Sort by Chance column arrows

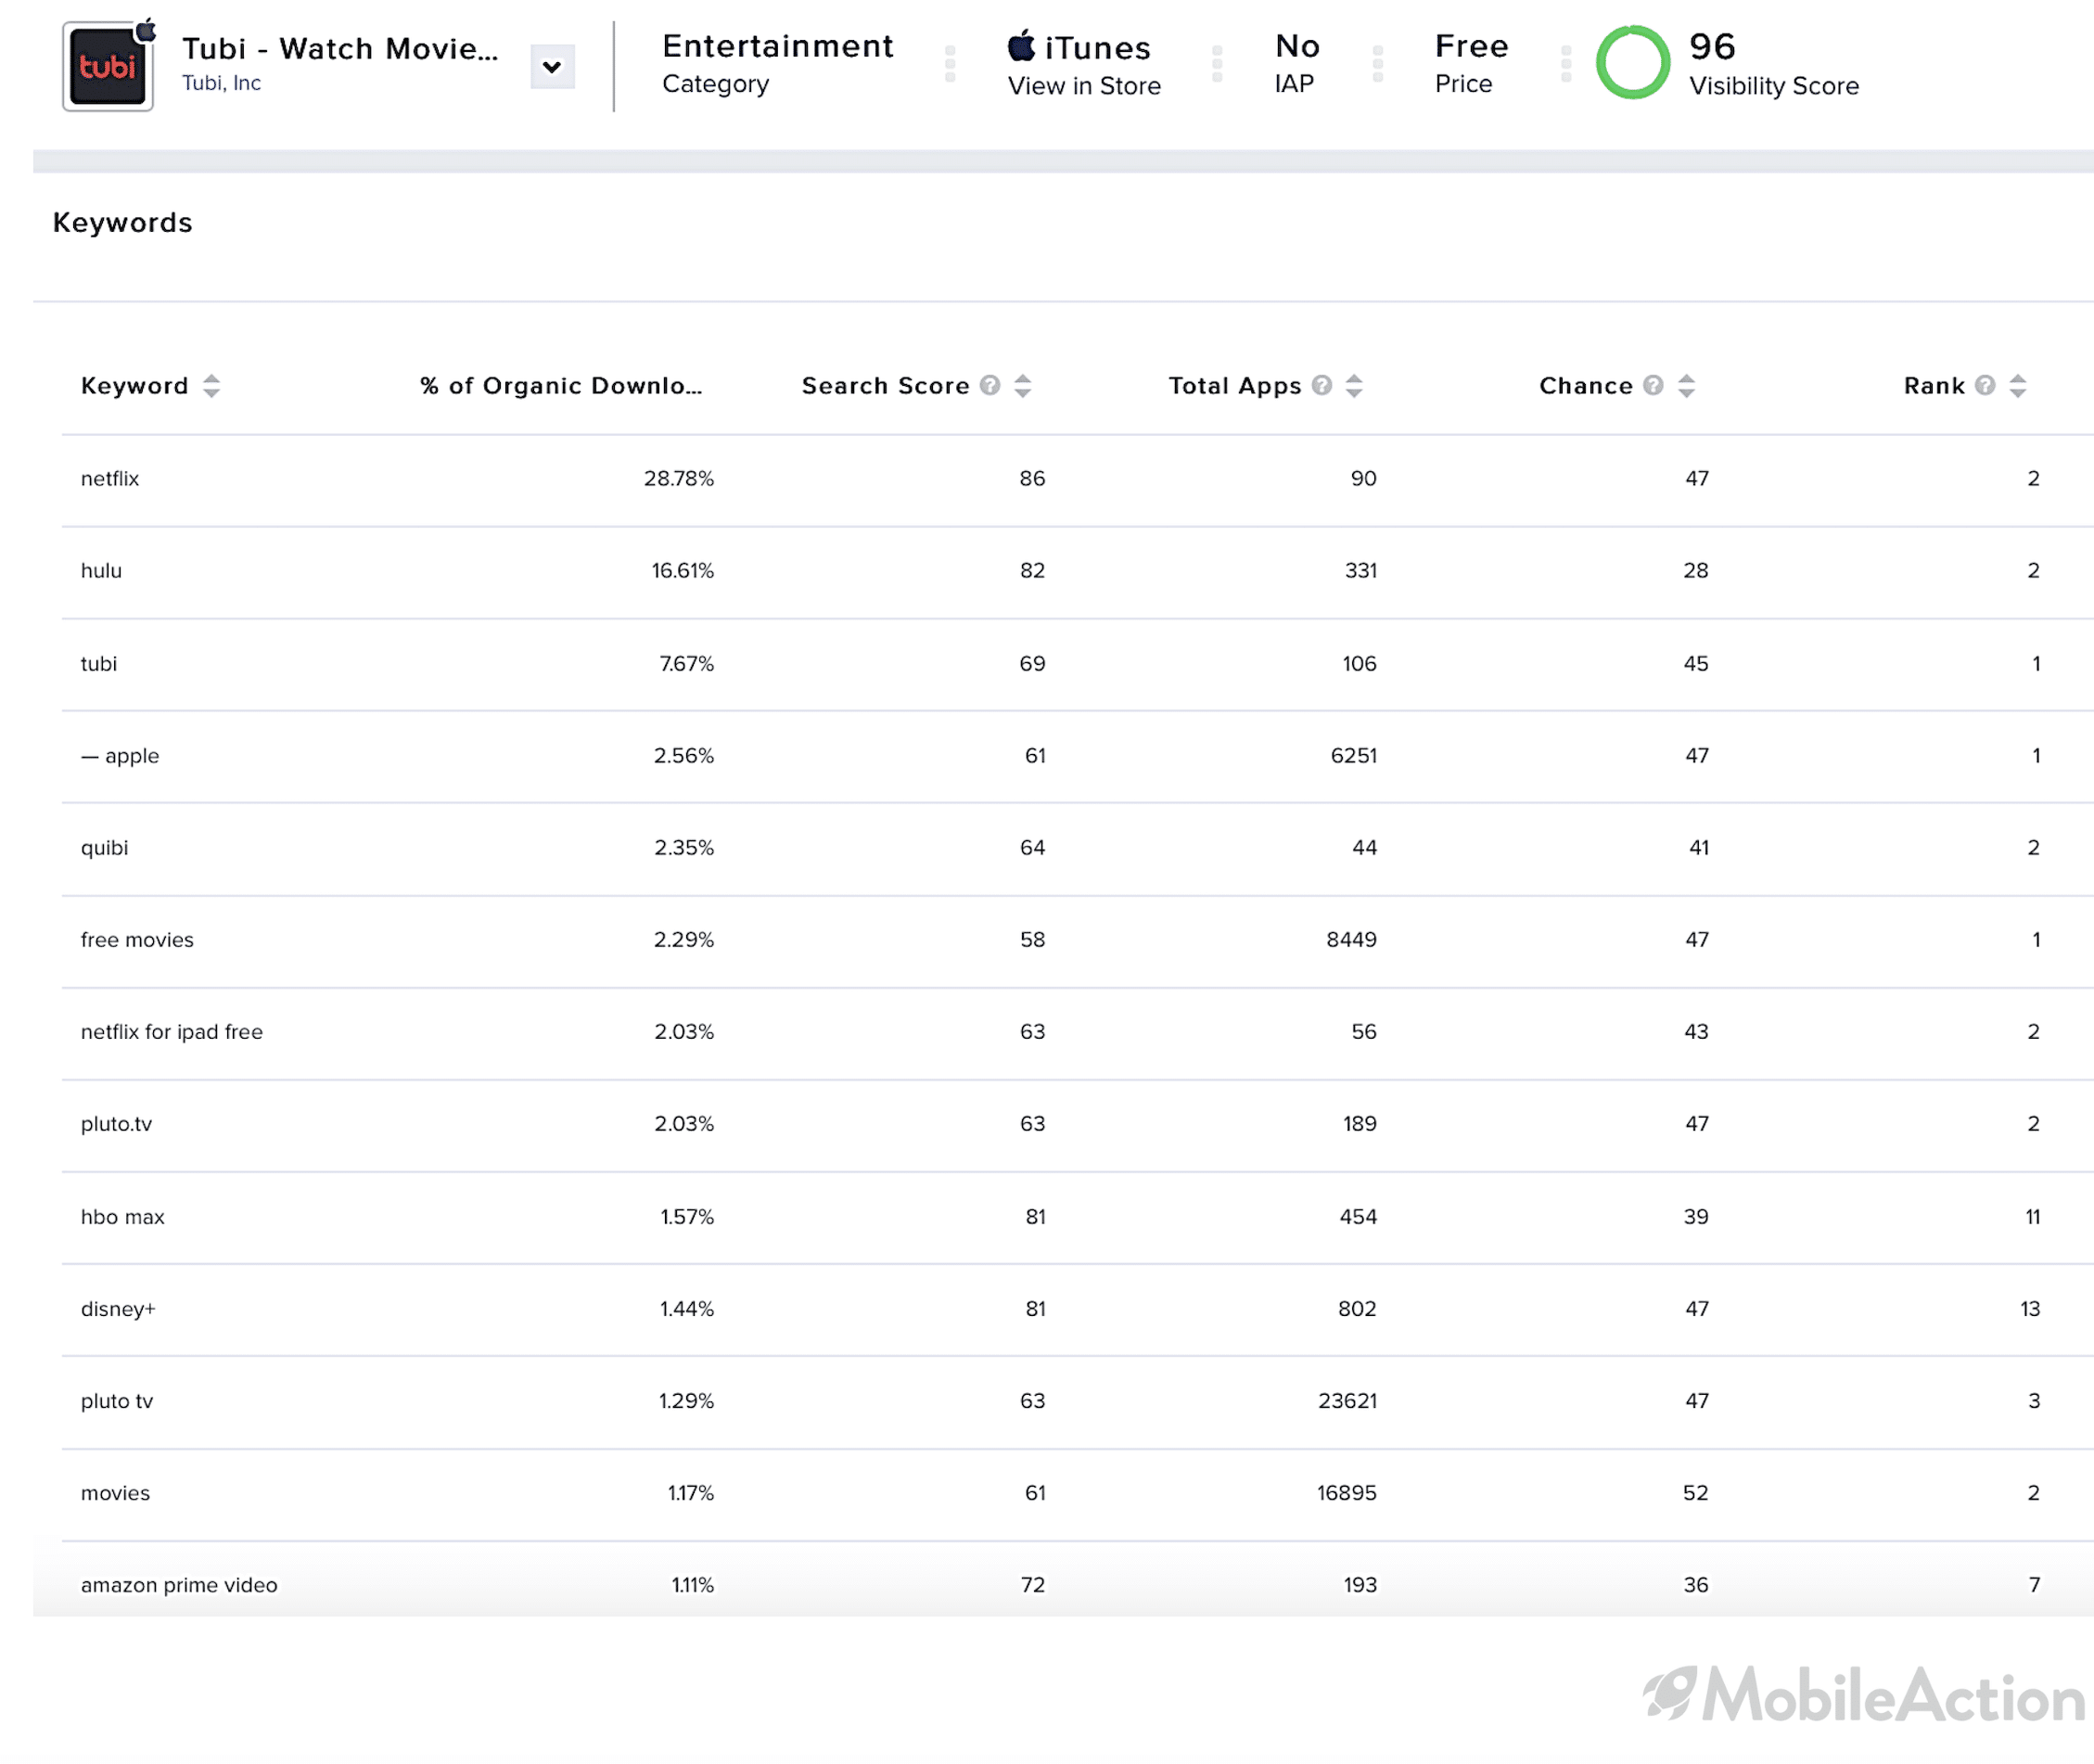pos(1686,386)
